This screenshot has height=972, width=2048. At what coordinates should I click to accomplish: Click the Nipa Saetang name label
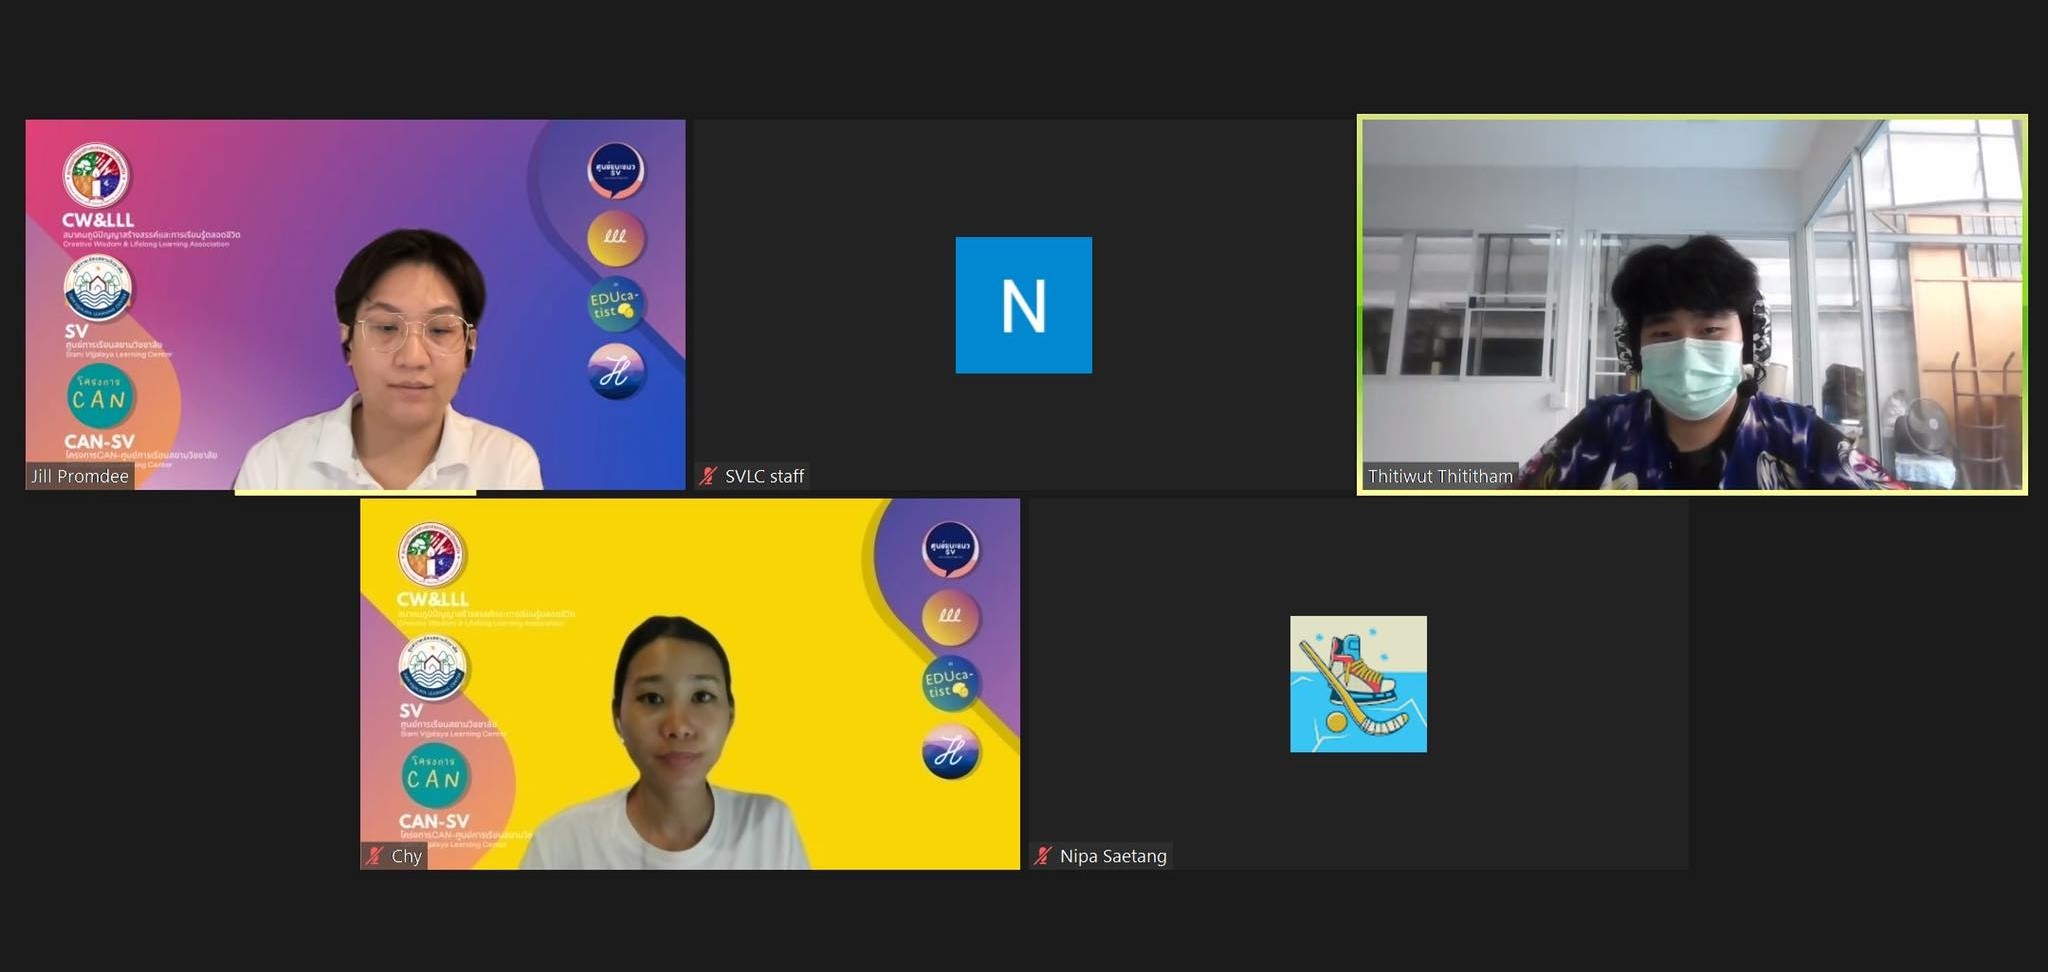pos(1113,856)
